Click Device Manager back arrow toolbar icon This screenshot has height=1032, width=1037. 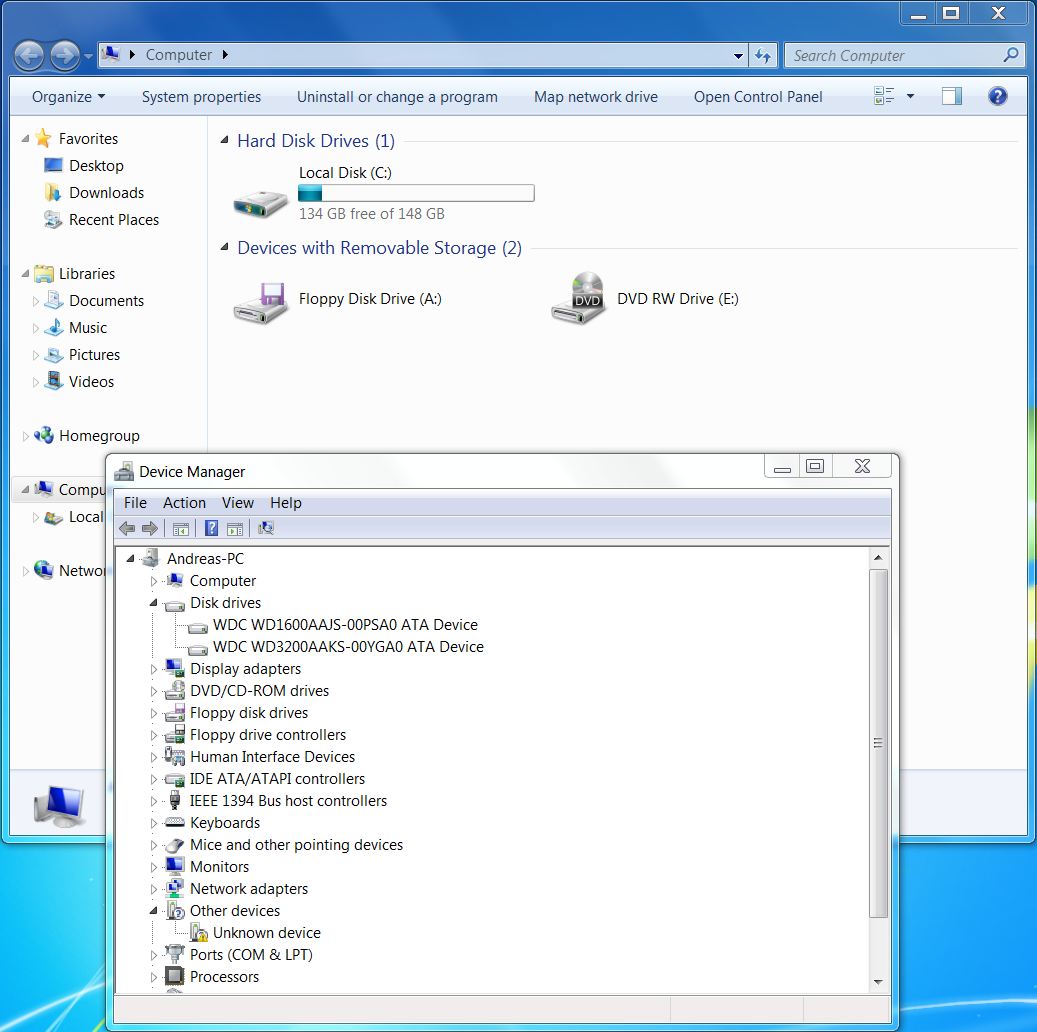(x=127, y=528)
